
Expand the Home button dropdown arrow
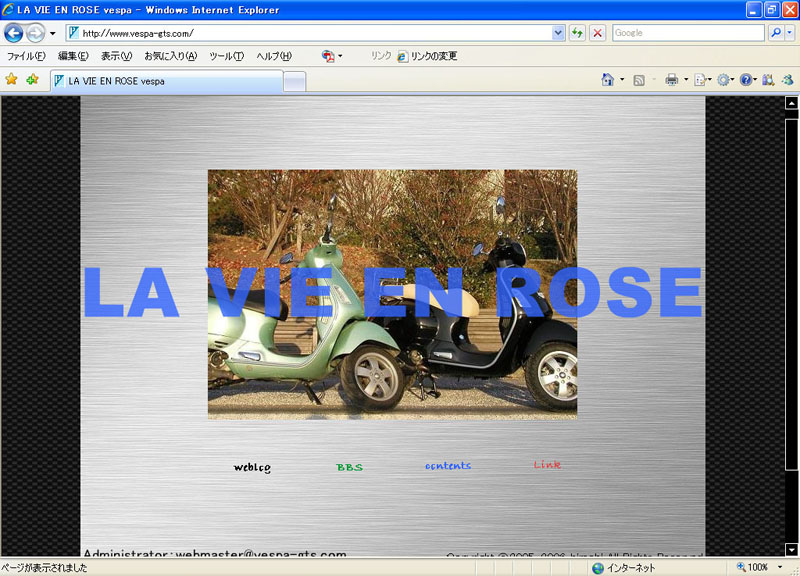point(622,80)
